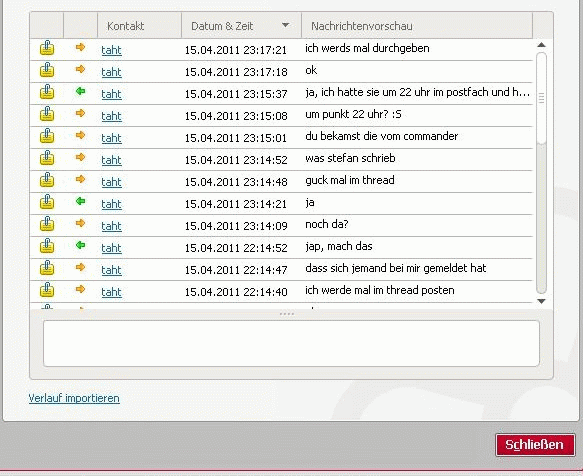This screenshot has width=583, height=476.
Task: Click the orange arrow beside 'du bekamst die vom commander'
Action: 80,135
